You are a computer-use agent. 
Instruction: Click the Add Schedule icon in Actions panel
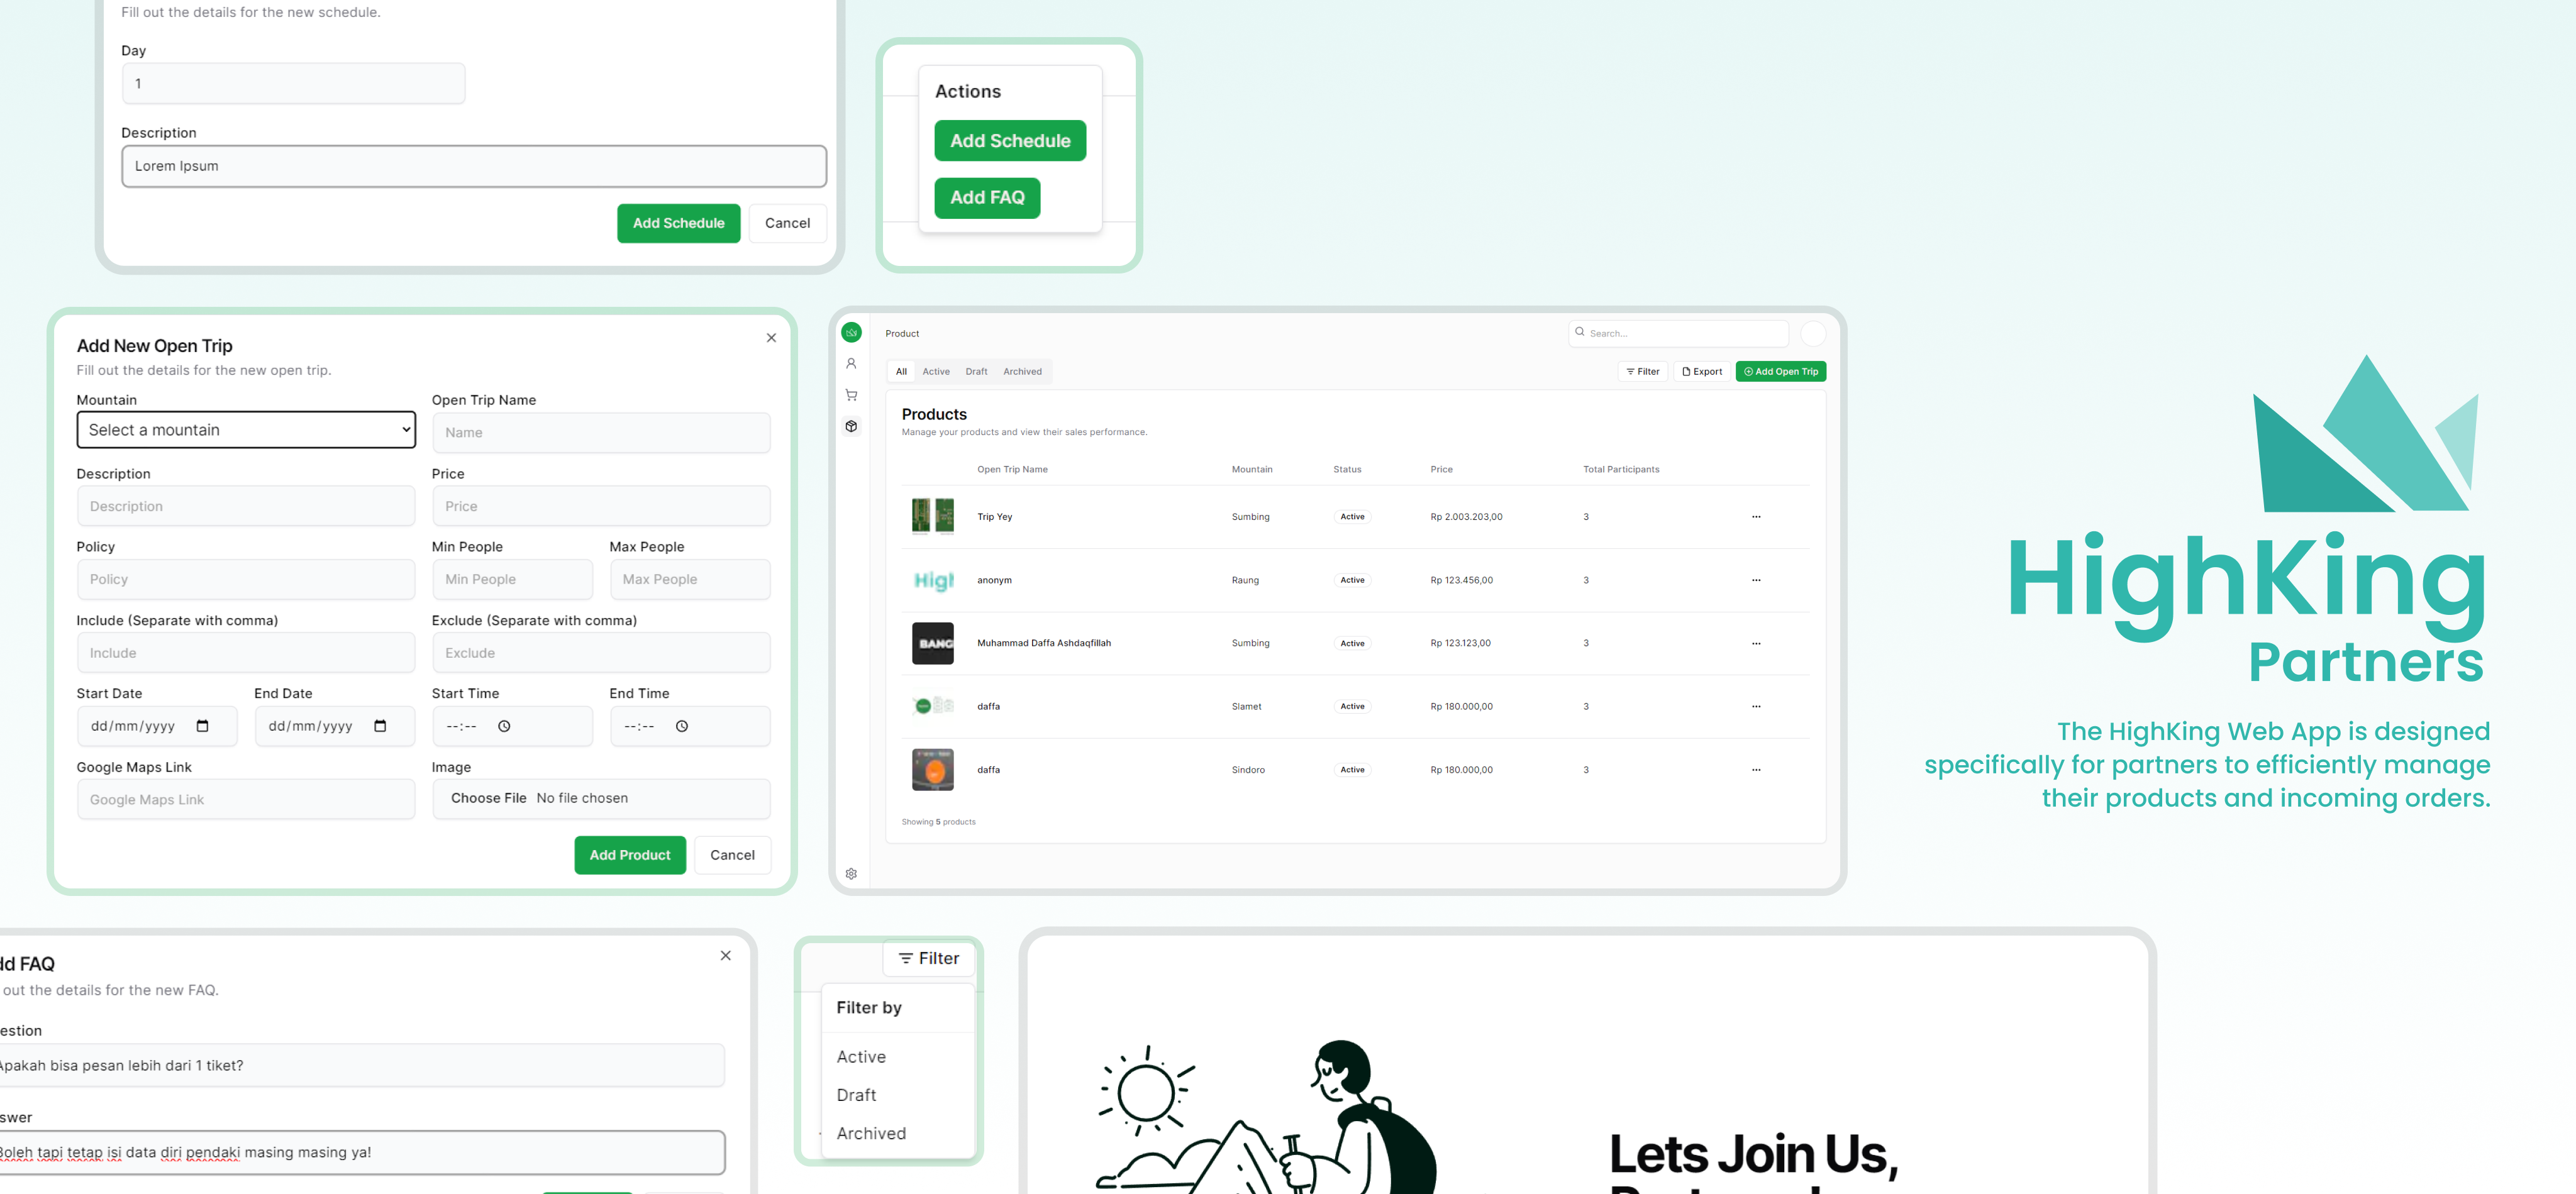tap(1009, 140)
